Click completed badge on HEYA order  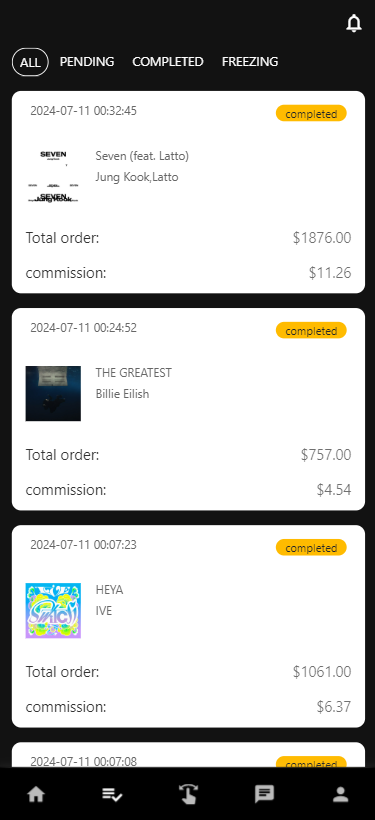pos(311,548)
